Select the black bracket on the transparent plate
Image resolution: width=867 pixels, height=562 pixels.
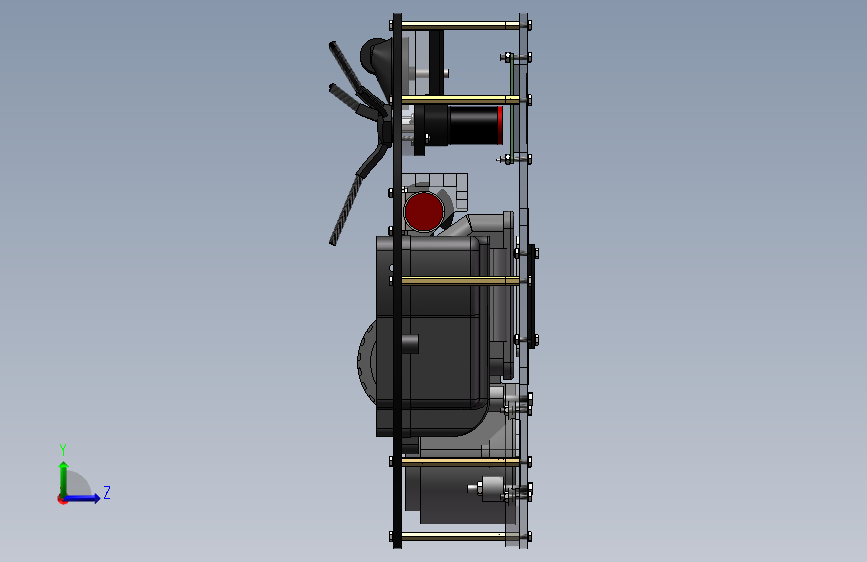[532, 296]
